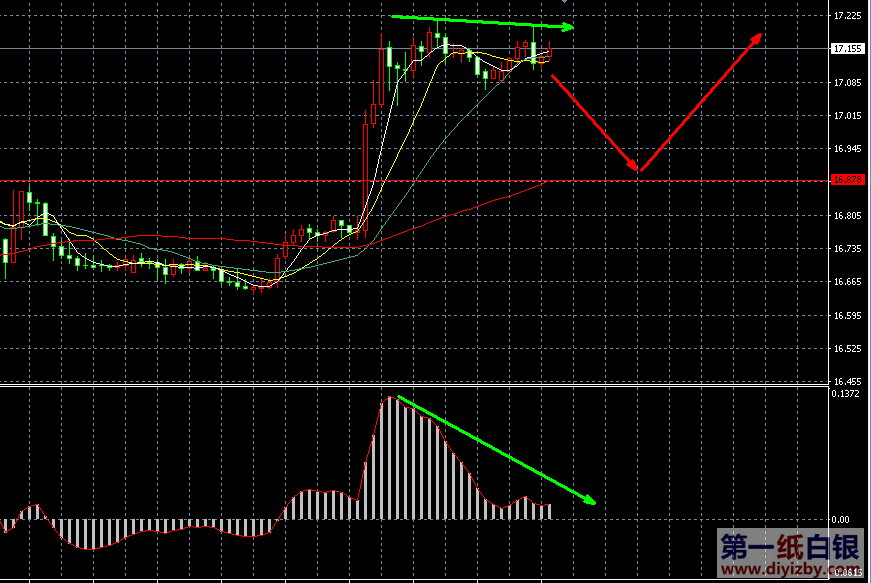Click the green arrowhead above the price candles
871x583 pixels.
tap(568, 27)
